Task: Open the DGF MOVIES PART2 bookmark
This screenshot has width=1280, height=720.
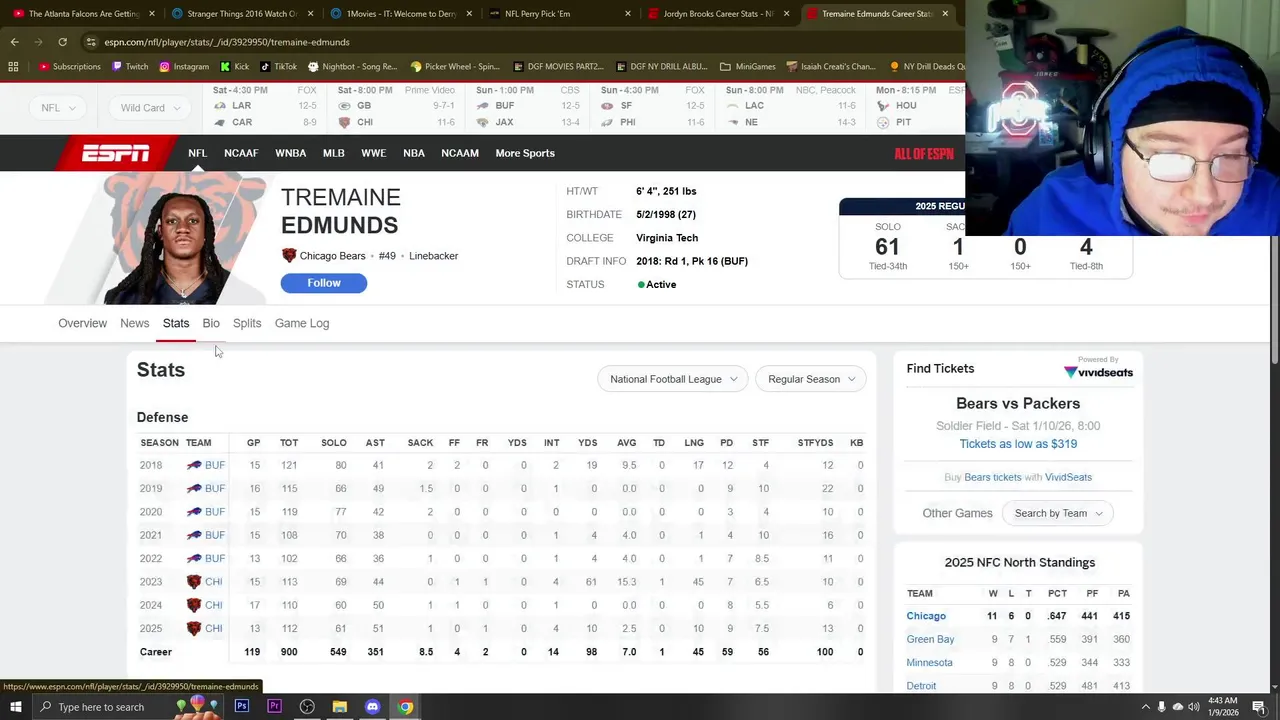Action: point(558,67)
